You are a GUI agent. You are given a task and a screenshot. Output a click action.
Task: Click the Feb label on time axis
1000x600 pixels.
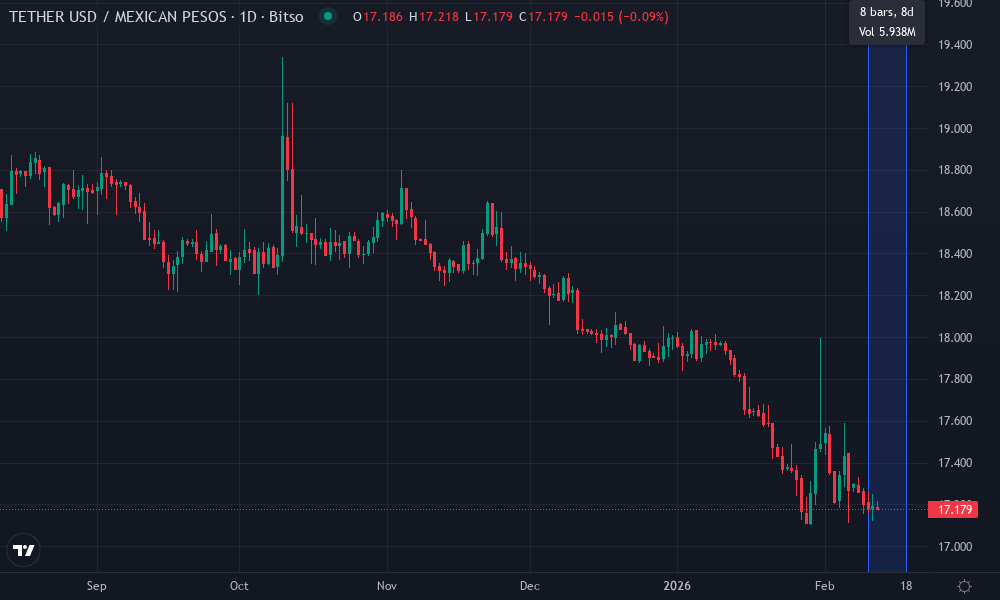(825, 587)
